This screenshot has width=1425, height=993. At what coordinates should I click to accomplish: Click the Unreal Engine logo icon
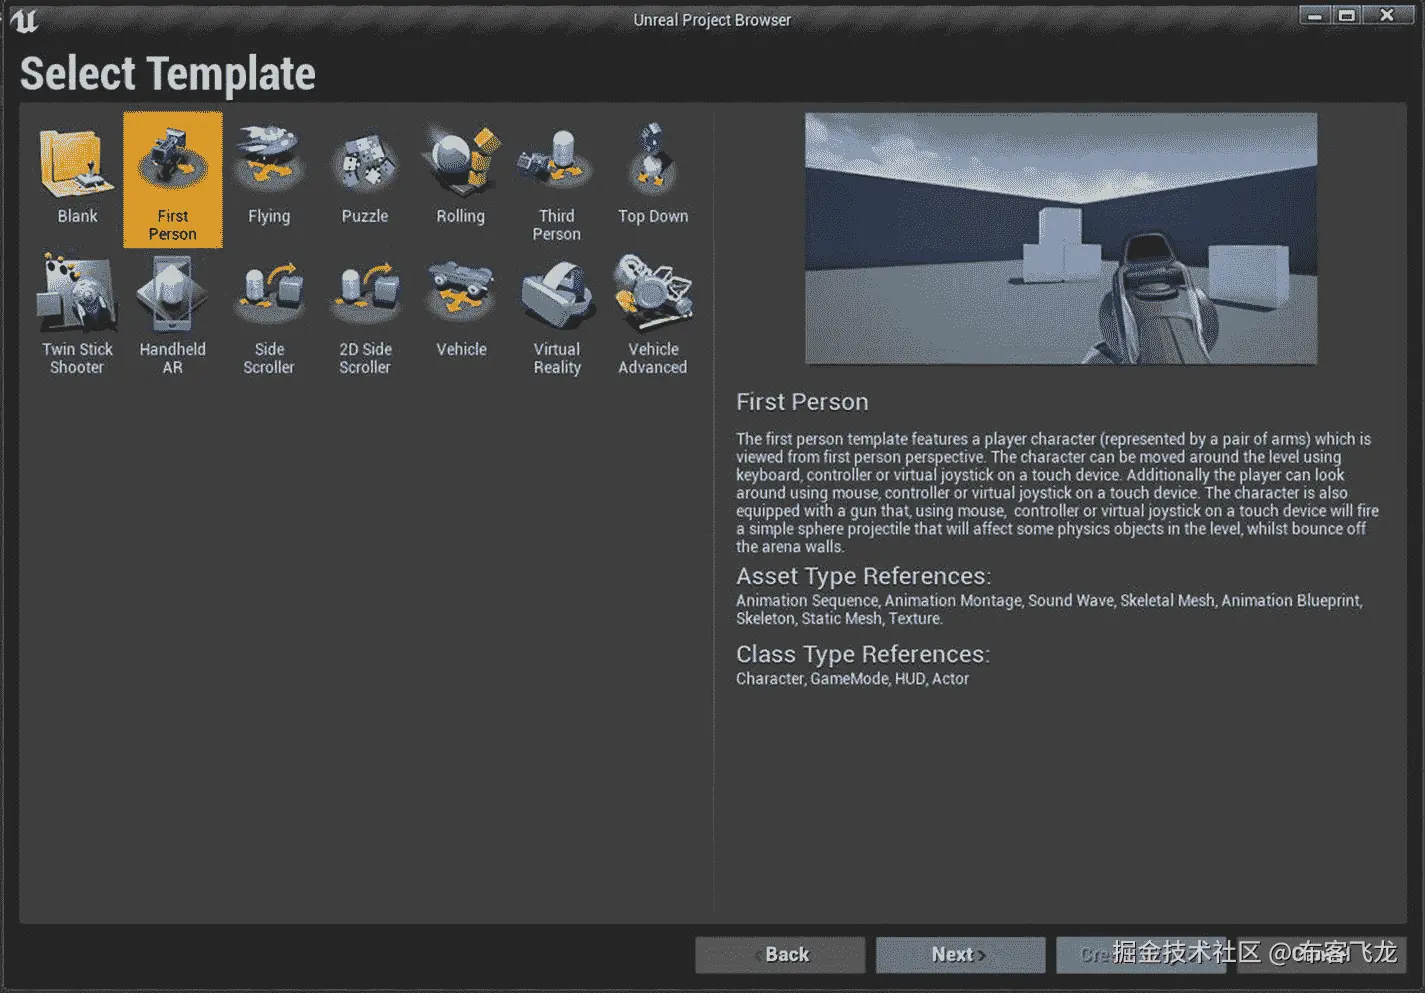click(25, 21)
